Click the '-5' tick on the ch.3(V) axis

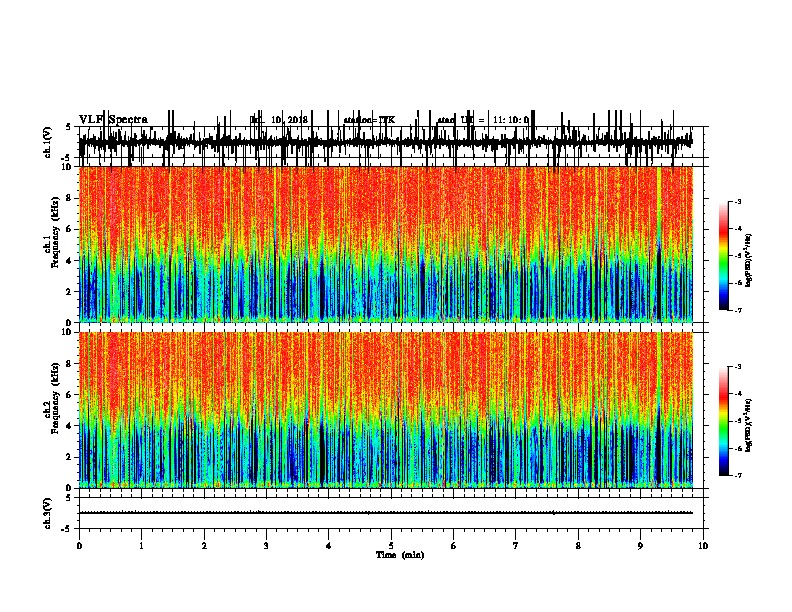[67, 529]
